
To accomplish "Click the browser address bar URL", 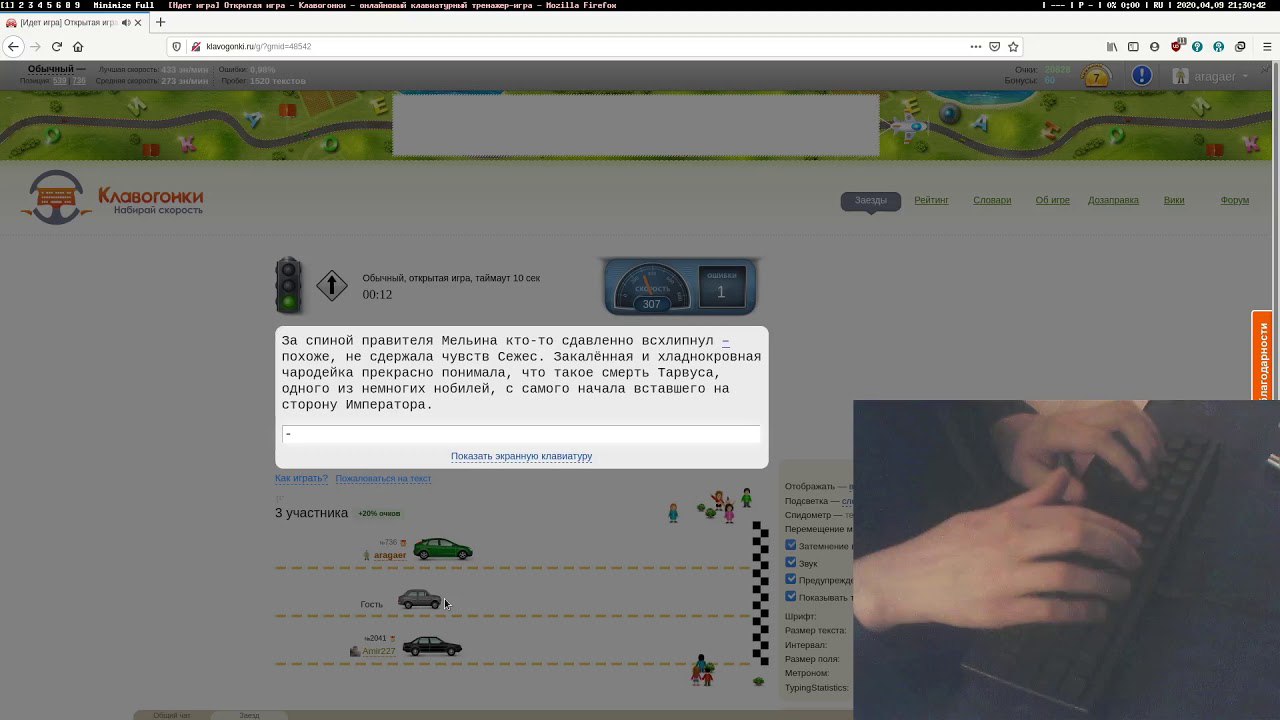I will pos(258,46).
